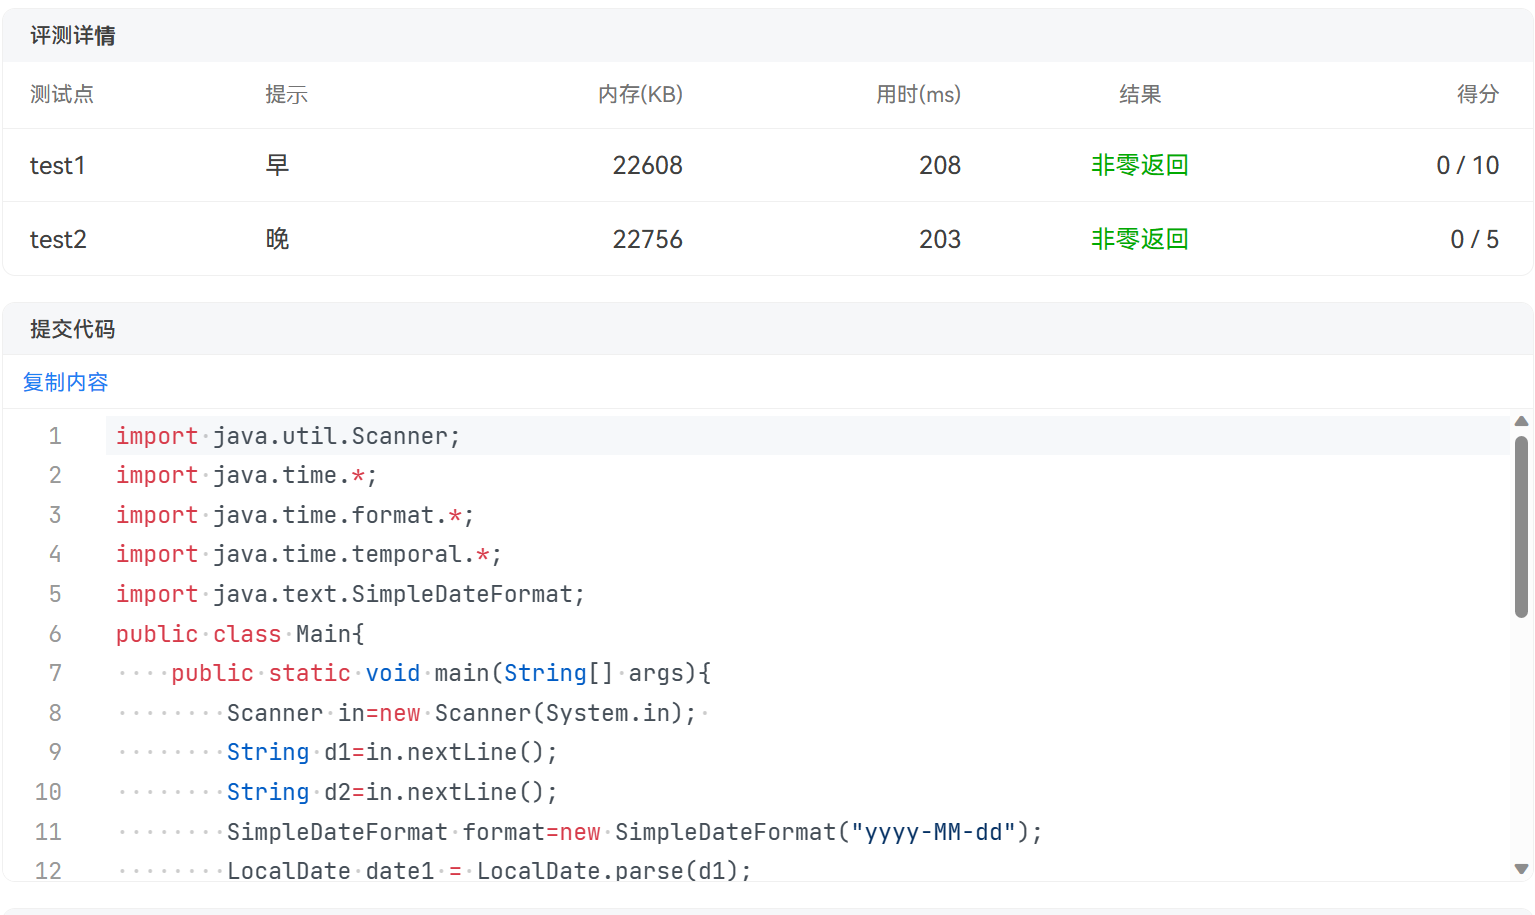Click the 复制内容 copy link
This screenshot has height=915, width=1535.
tap(65, 382)
